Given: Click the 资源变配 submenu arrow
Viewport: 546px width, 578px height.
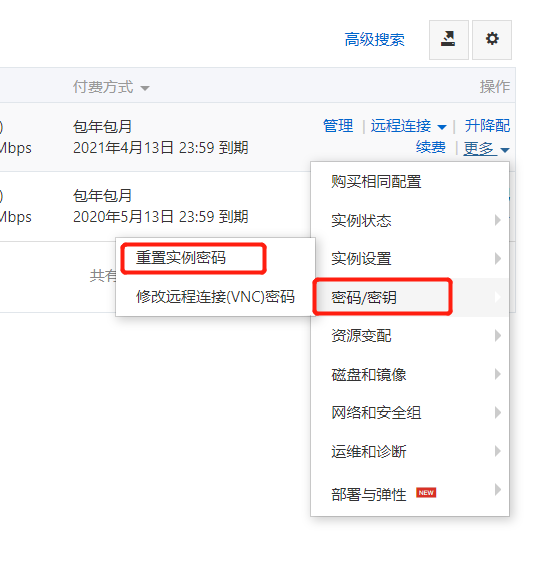Looking at the screenshot, I should pos(498,335).
